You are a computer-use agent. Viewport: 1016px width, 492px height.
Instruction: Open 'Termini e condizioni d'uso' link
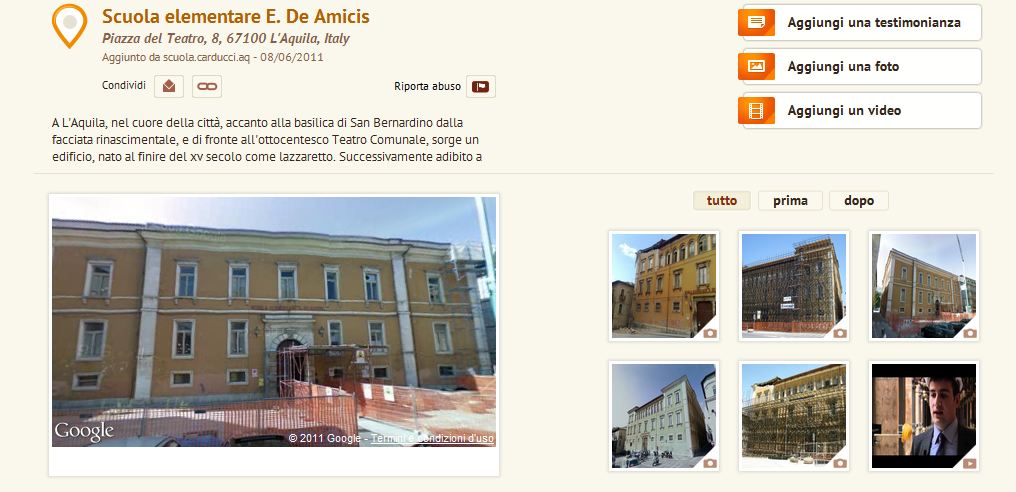click(x=432, y=439)
